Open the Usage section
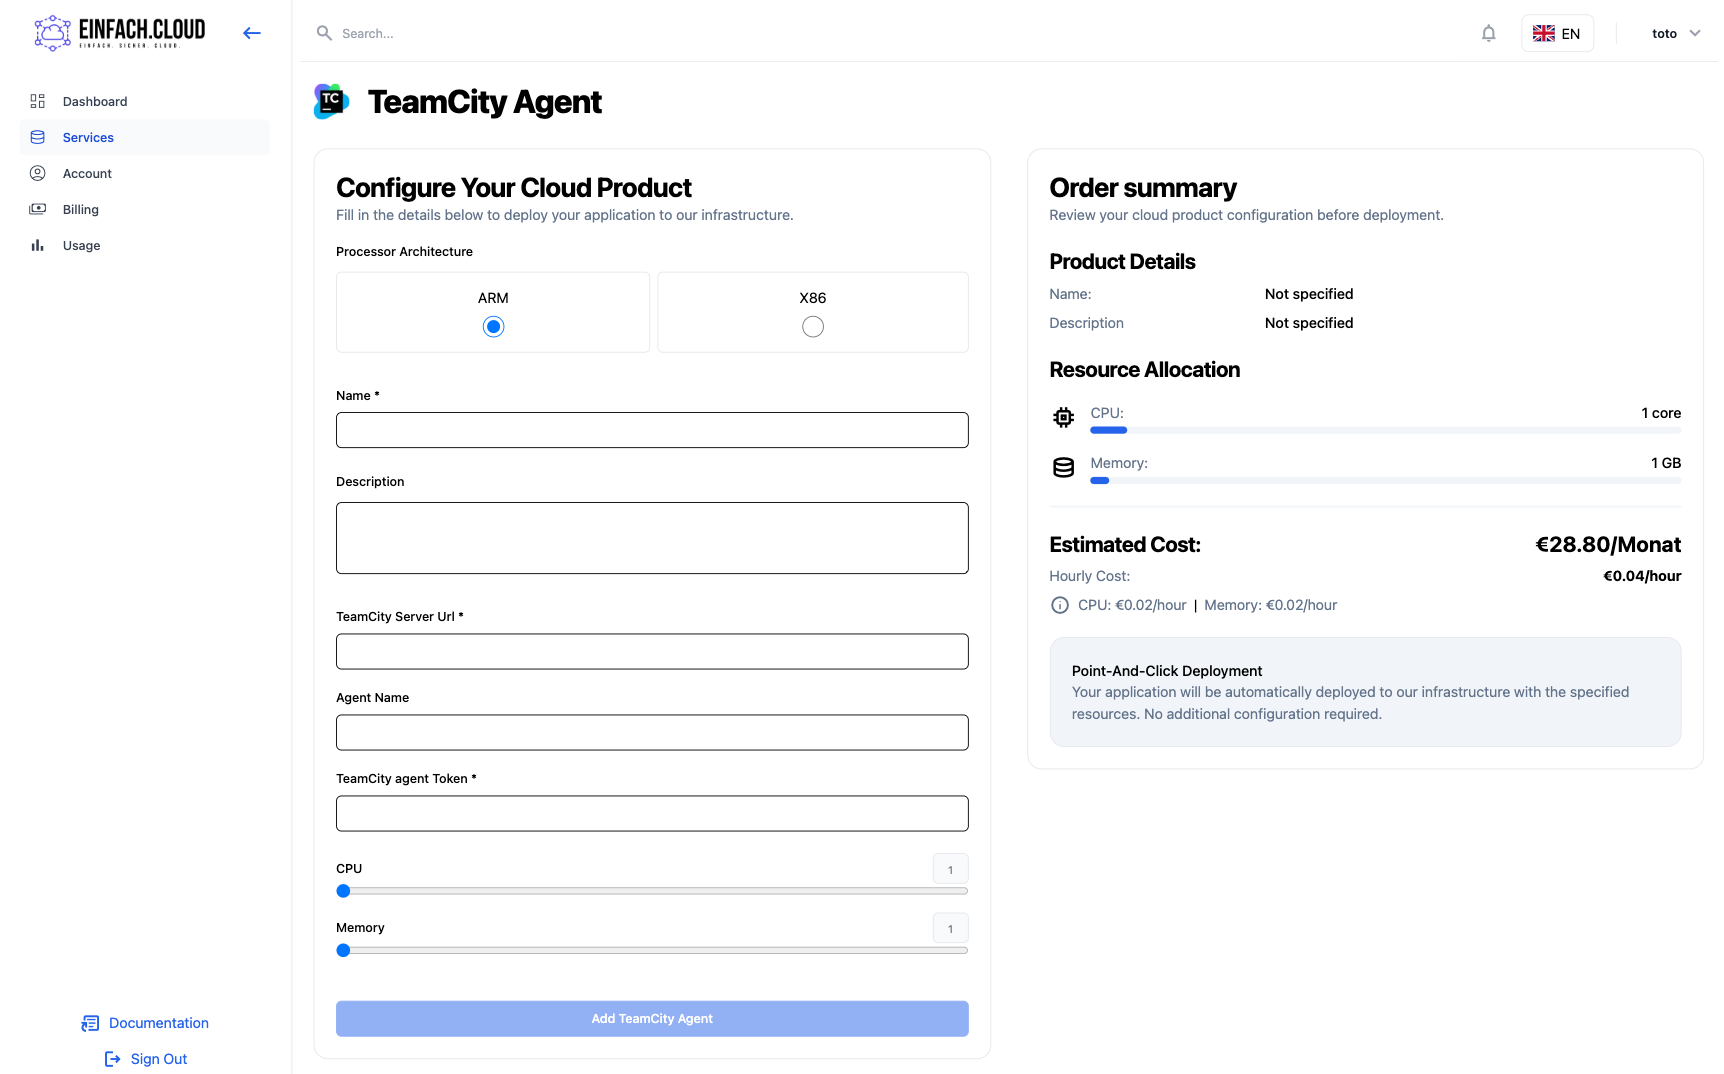This screenshot has height=1074, width=1724. pos(81,245)
